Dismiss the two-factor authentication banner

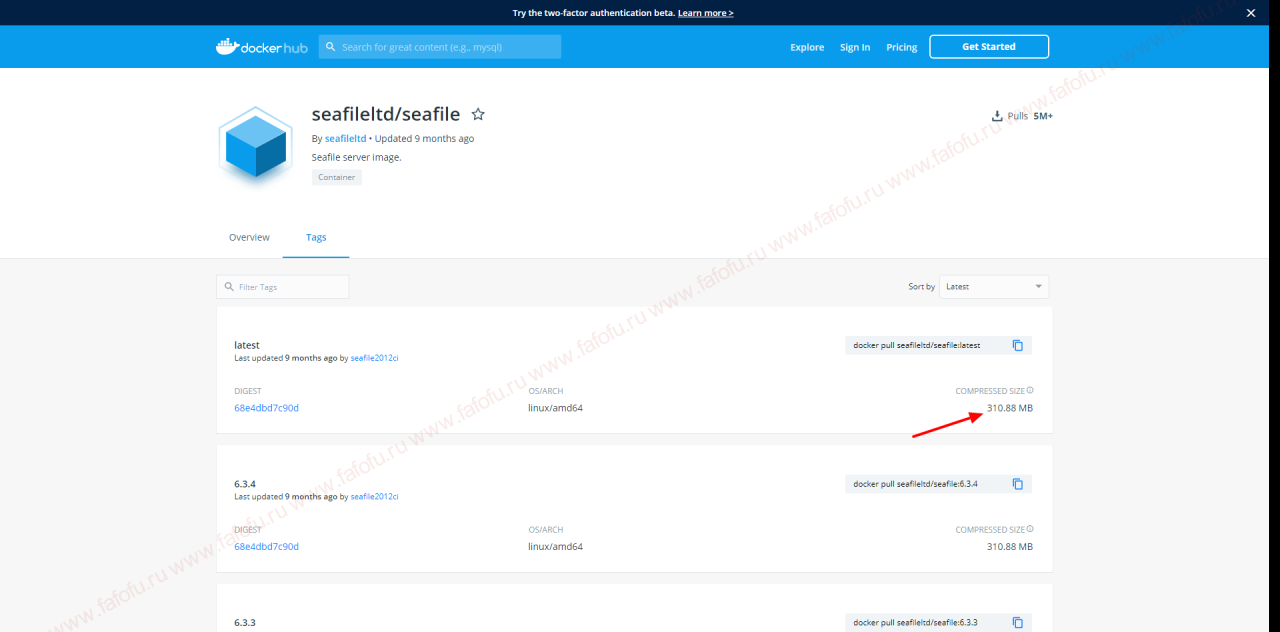click(x=1250, y=13)
